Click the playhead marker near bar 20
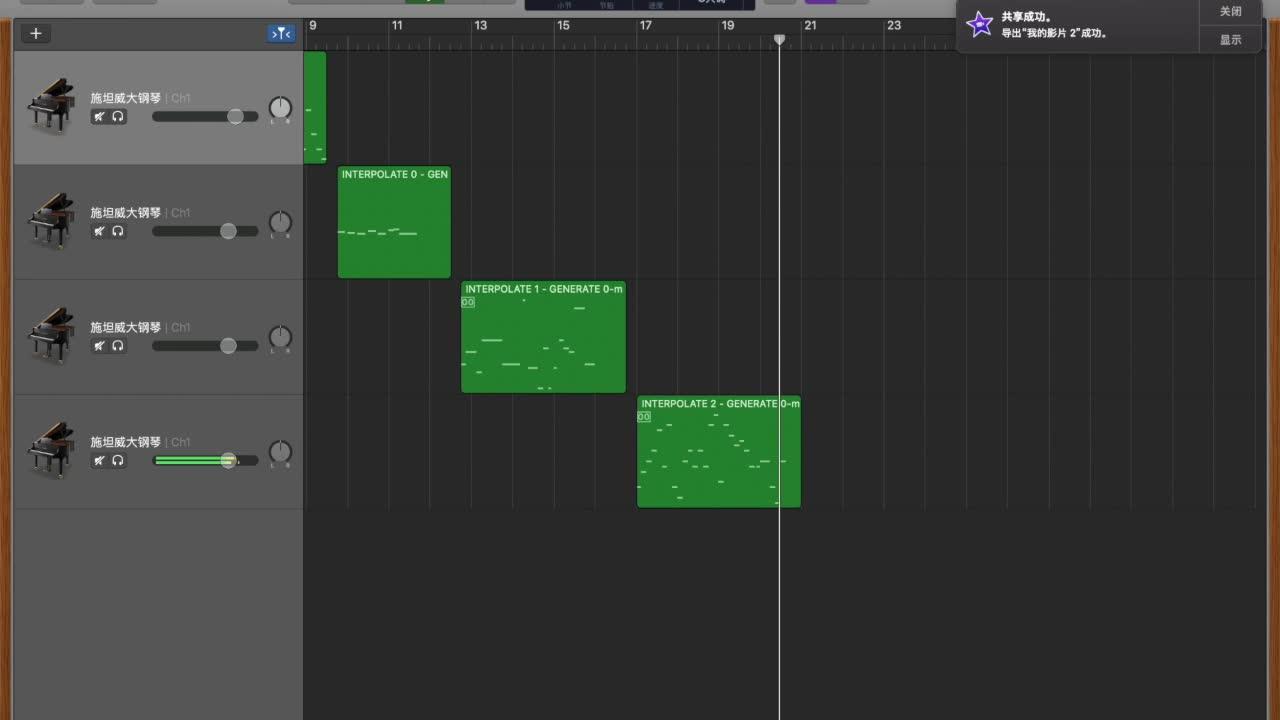Viewport: 1280px width, 720px height. point(780,40)
